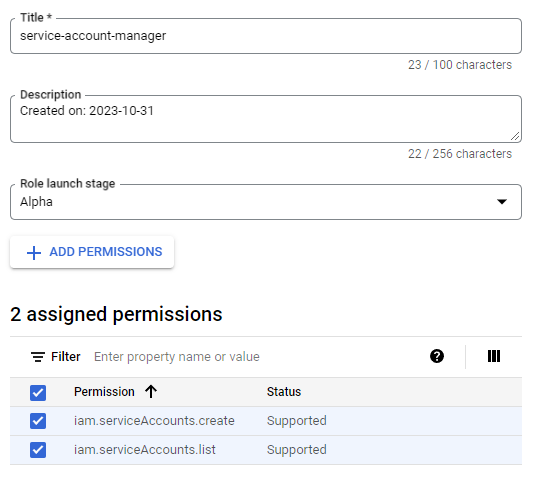Open the filter help question-mark icon
The height and width of the screenshot is (481, 533).
click(436, 356)
